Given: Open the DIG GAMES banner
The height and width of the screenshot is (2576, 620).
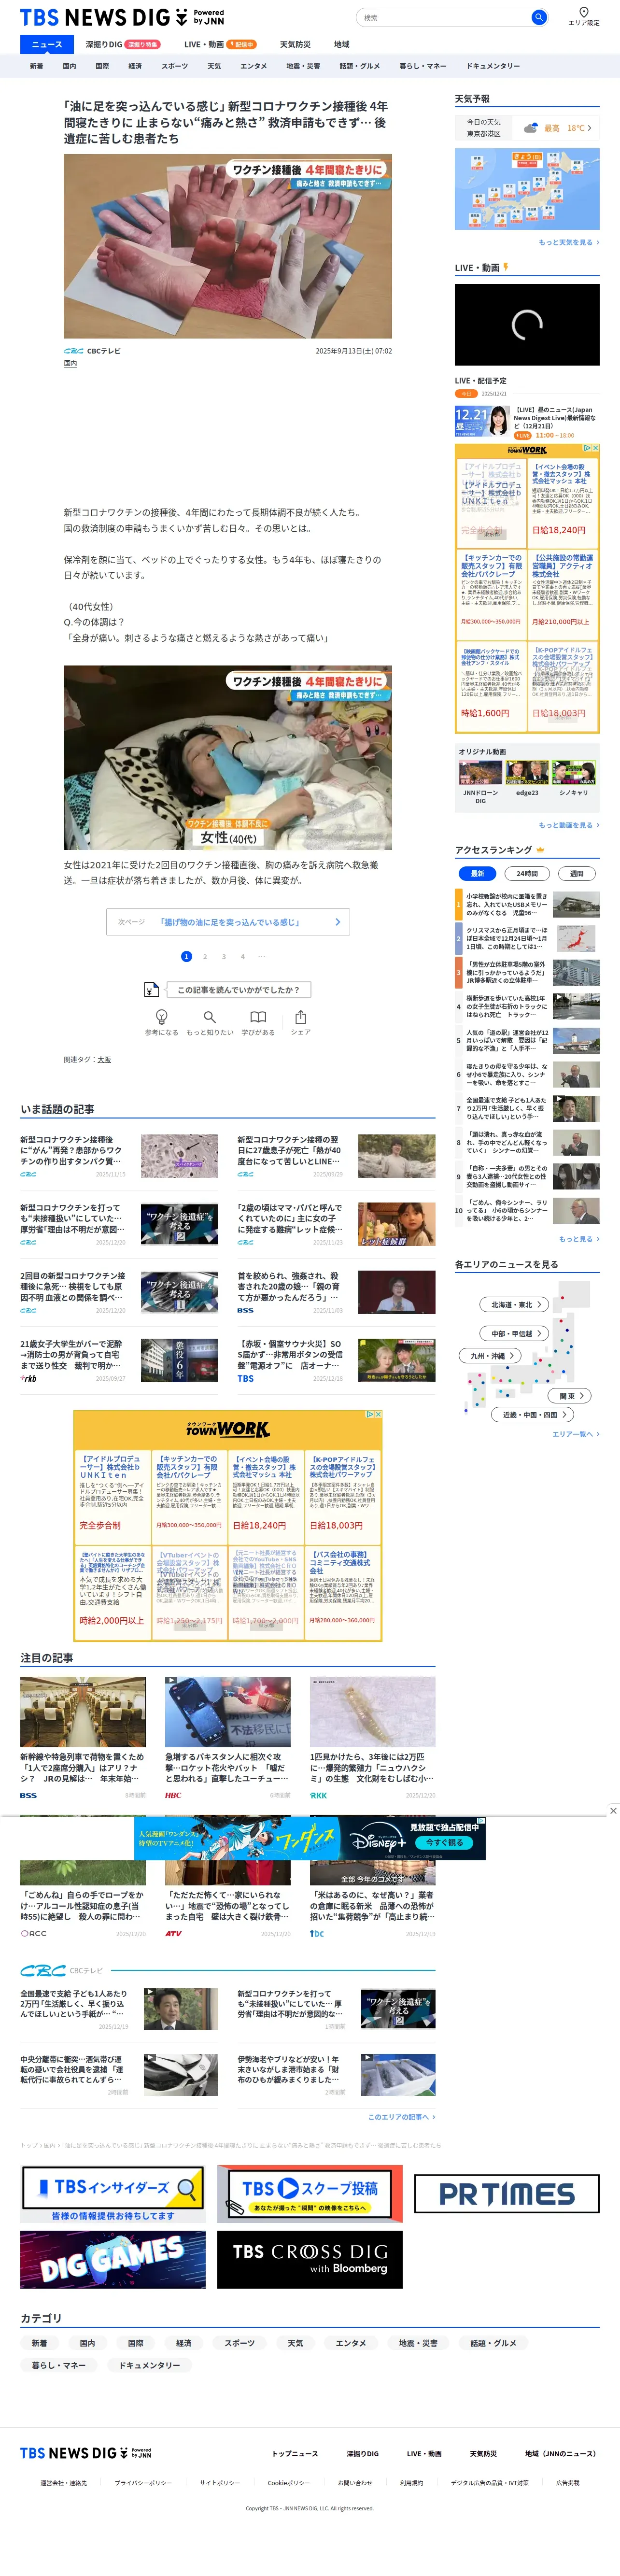Looking at the screenshot, I should [113, 2259].
